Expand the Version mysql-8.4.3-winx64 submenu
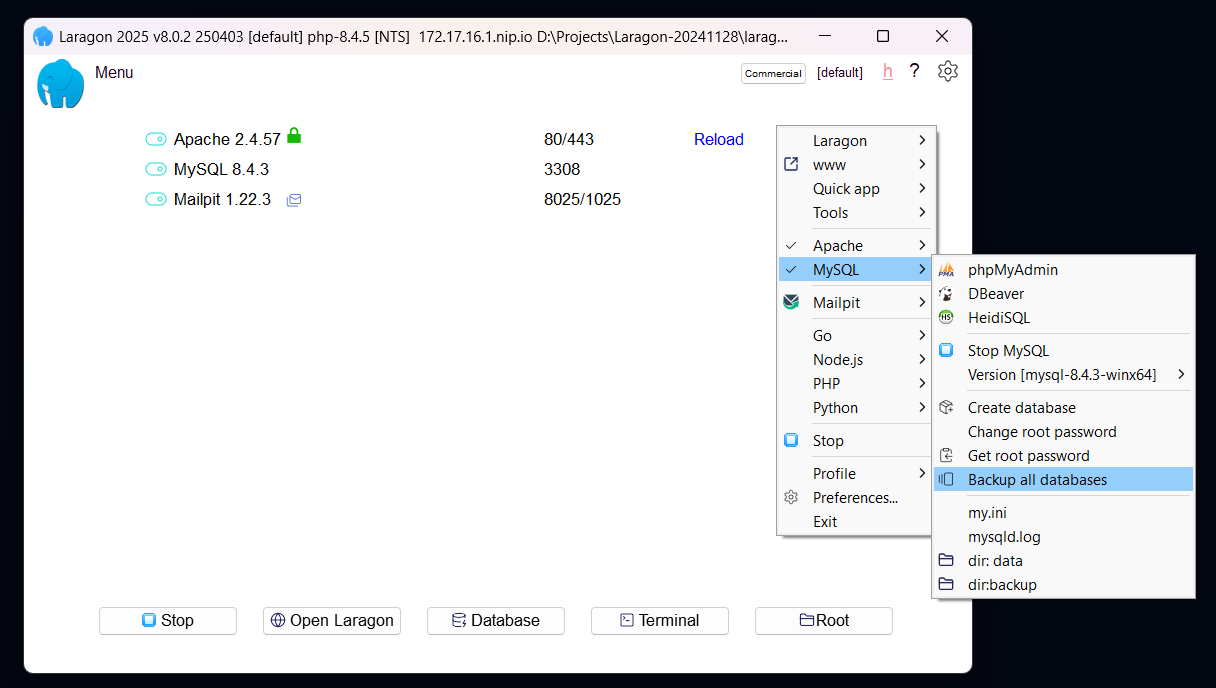 [x=1062, y=375]
